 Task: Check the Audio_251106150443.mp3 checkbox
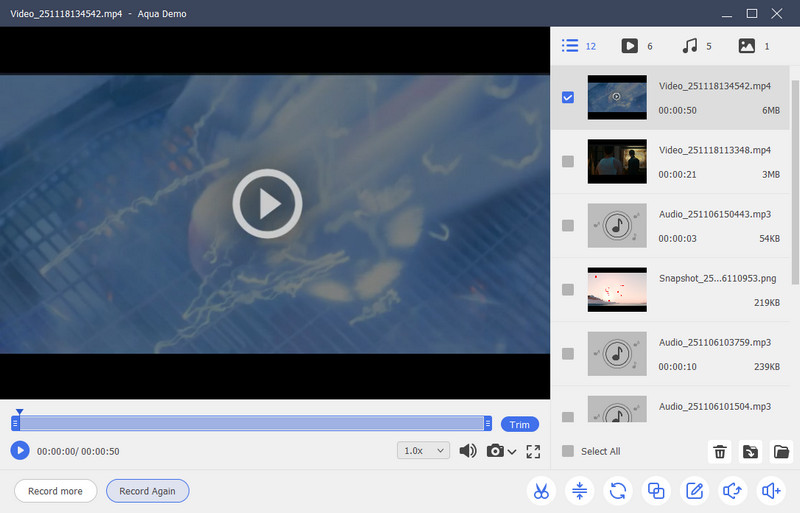(568, 226)
